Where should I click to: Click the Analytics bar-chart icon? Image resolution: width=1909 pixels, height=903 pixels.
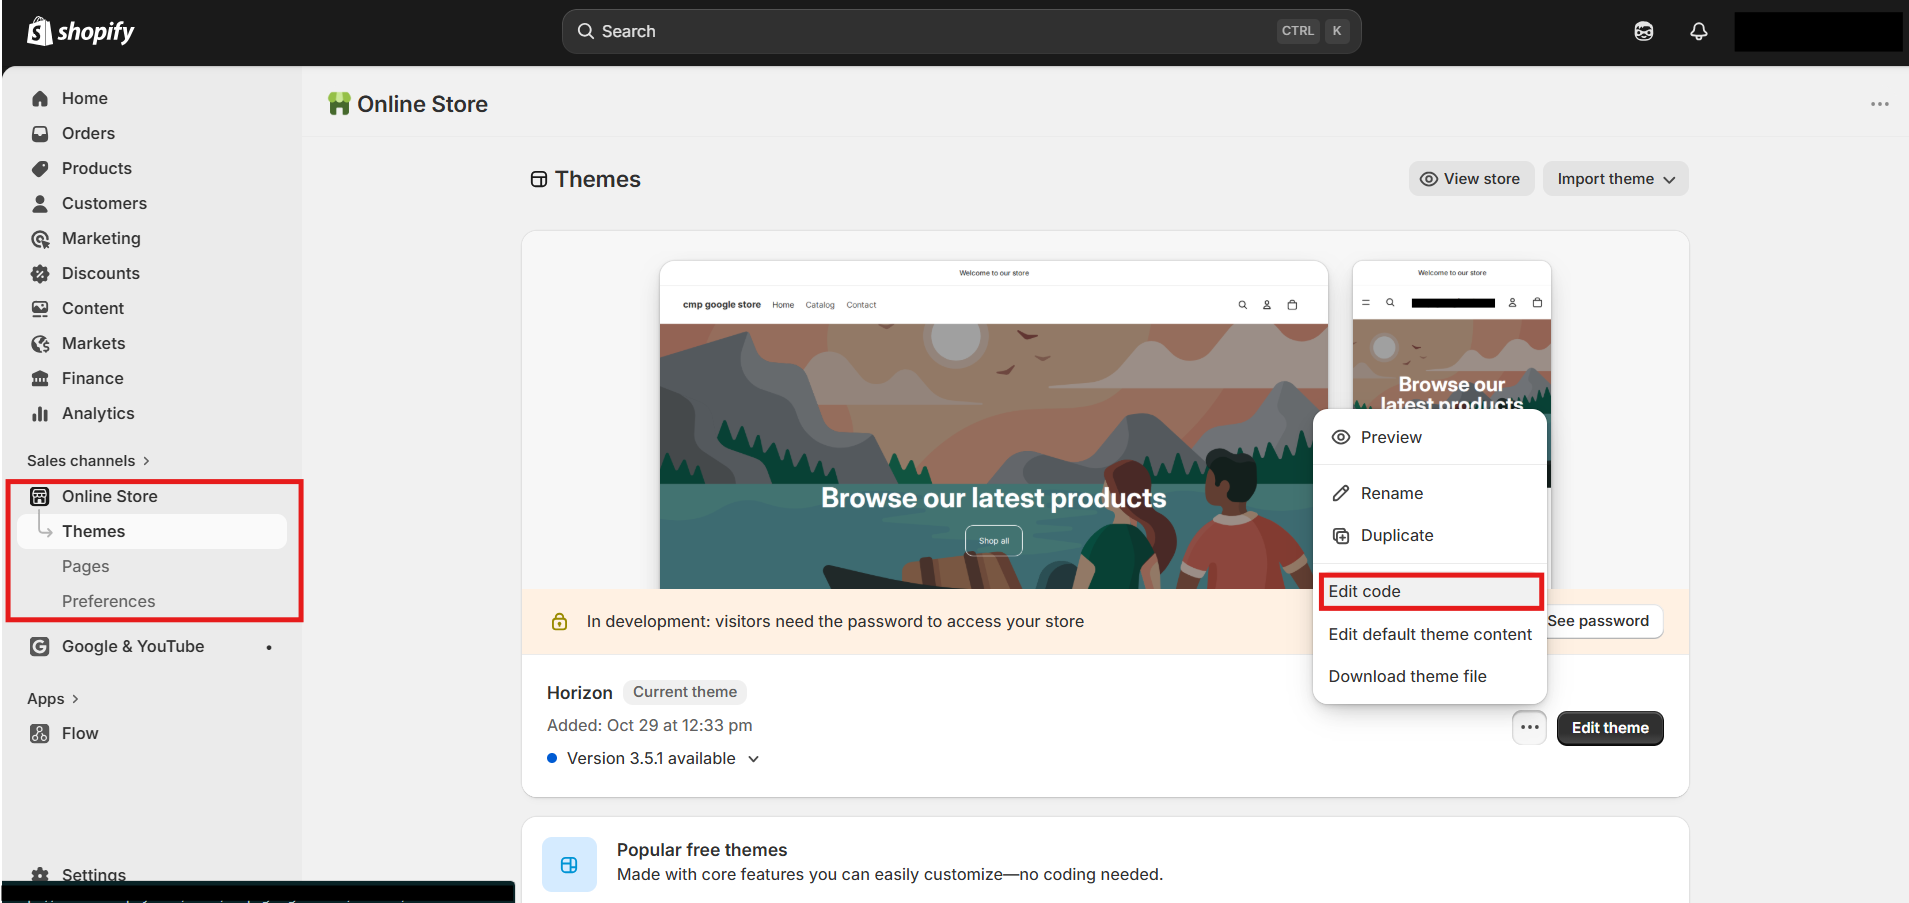coord(40,413)
